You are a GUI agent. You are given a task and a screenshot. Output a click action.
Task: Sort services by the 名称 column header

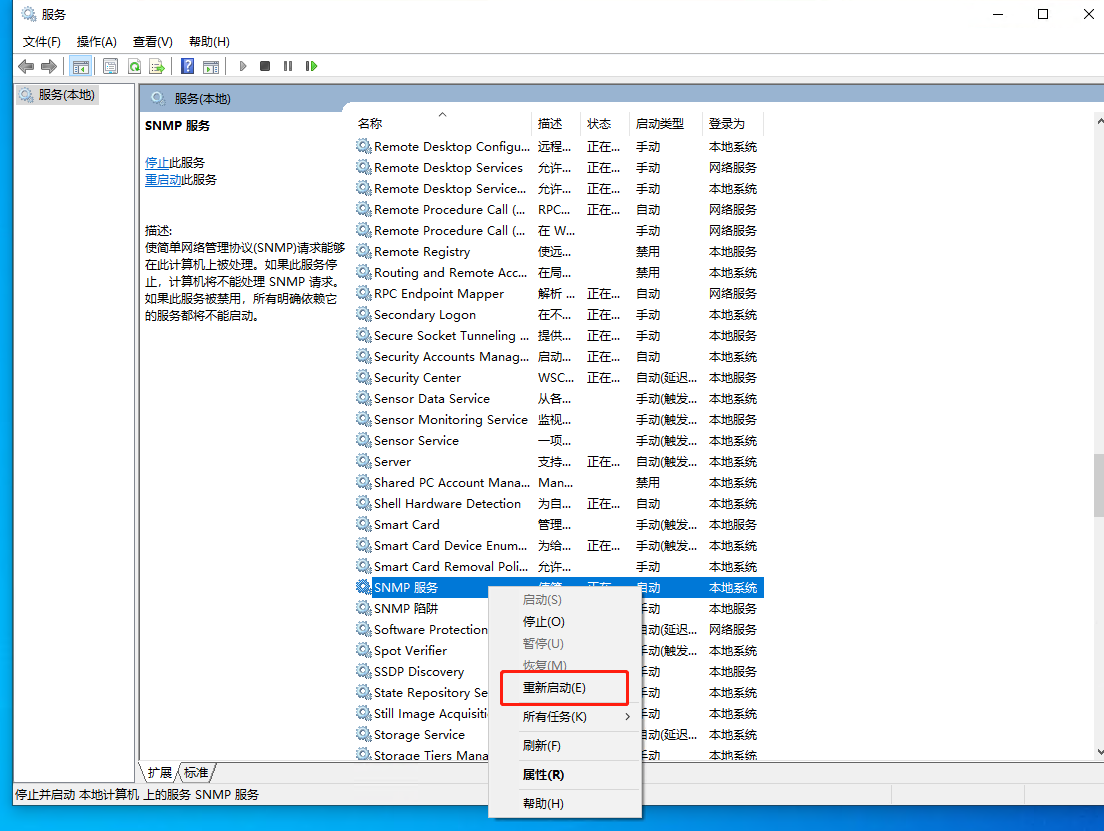click(370, 124)
